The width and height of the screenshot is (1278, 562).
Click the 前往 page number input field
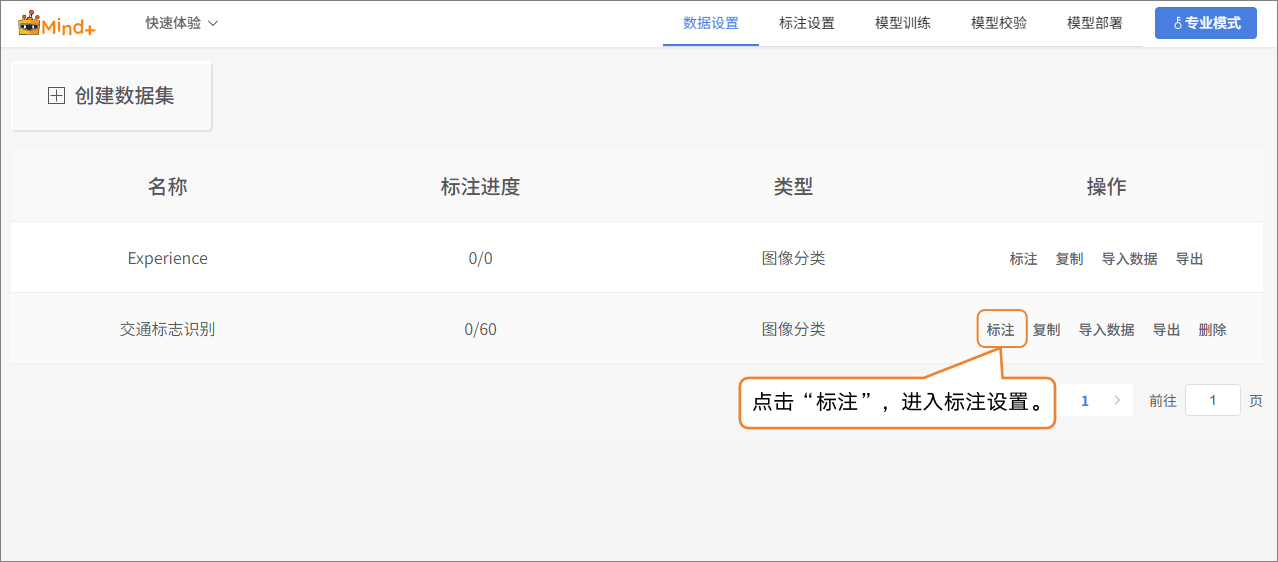click(x=1212, y=401)
